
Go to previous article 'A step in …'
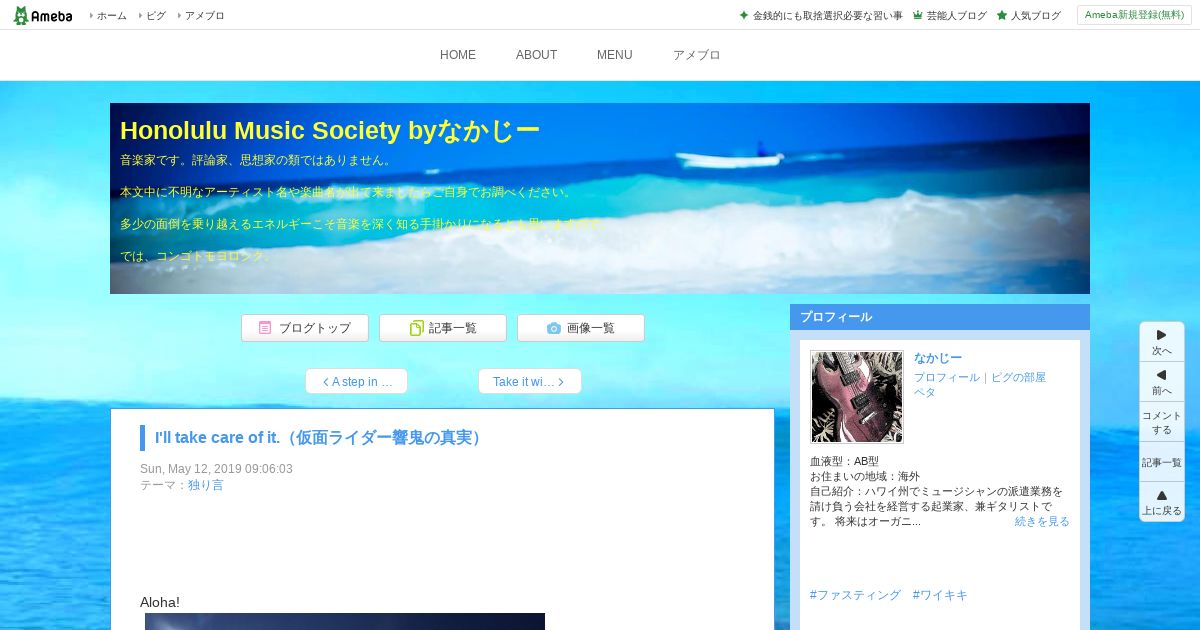[356, 381]
